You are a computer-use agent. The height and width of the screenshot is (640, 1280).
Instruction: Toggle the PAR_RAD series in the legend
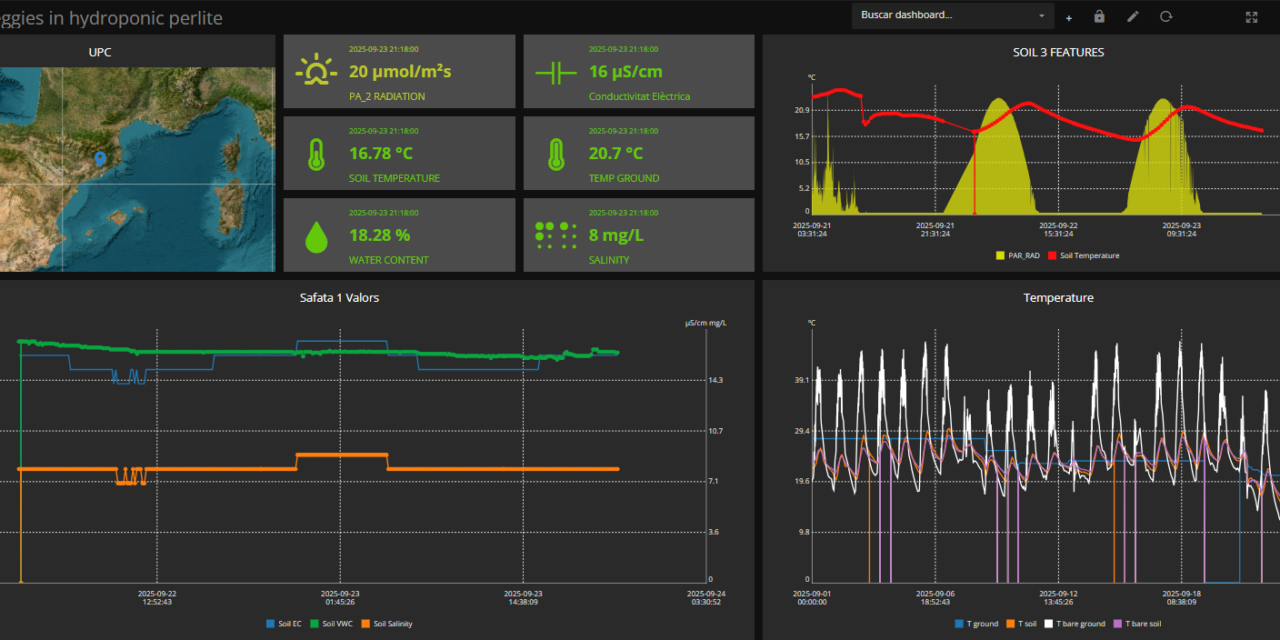pos(1018,256)
